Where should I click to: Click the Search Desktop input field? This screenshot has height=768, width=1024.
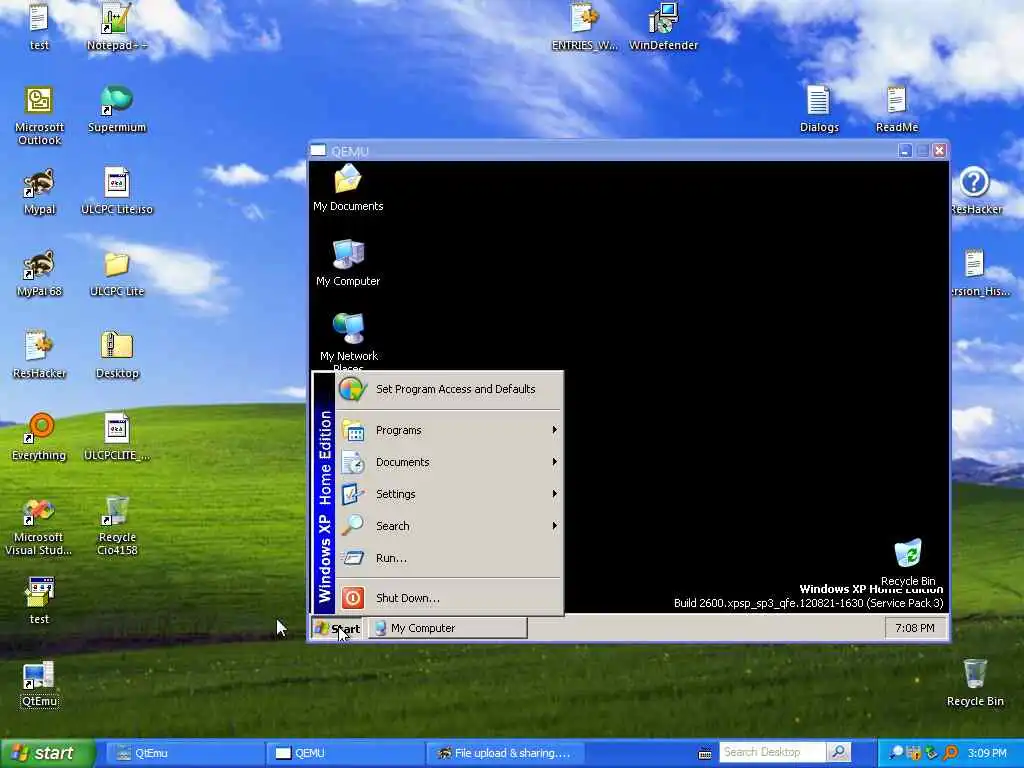pyautogui.click(x=773, y=752)
